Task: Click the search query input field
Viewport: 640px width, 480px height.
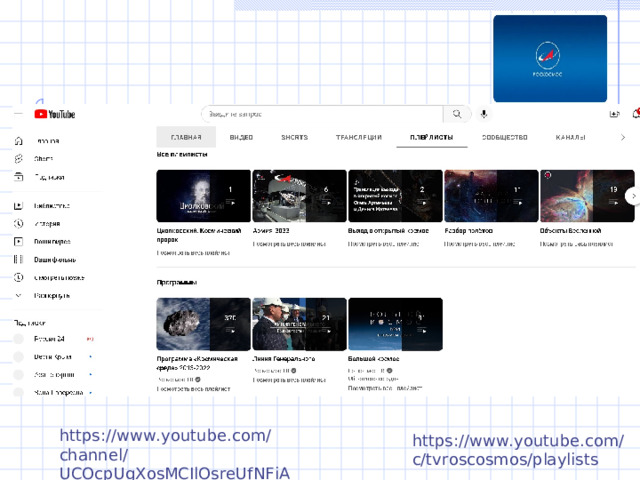Action: point(322,114)
